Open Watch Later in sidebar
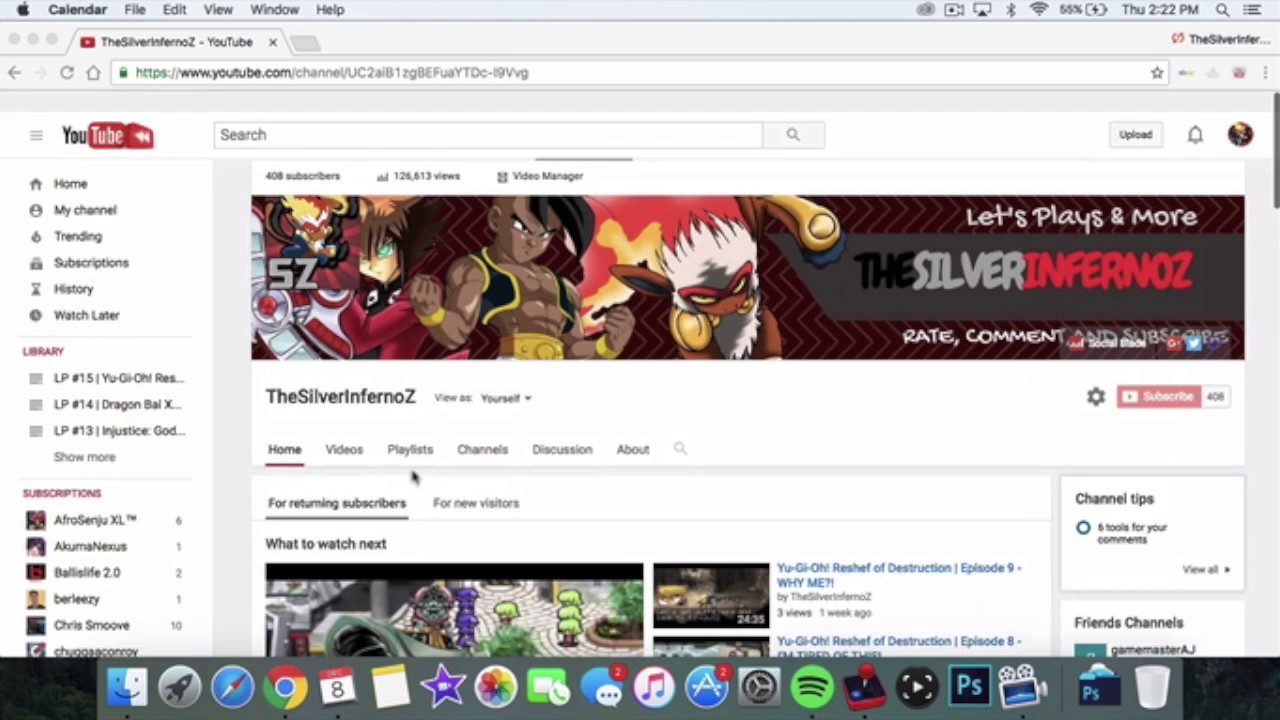This screenshot has width=1280, height=720. 86,315
